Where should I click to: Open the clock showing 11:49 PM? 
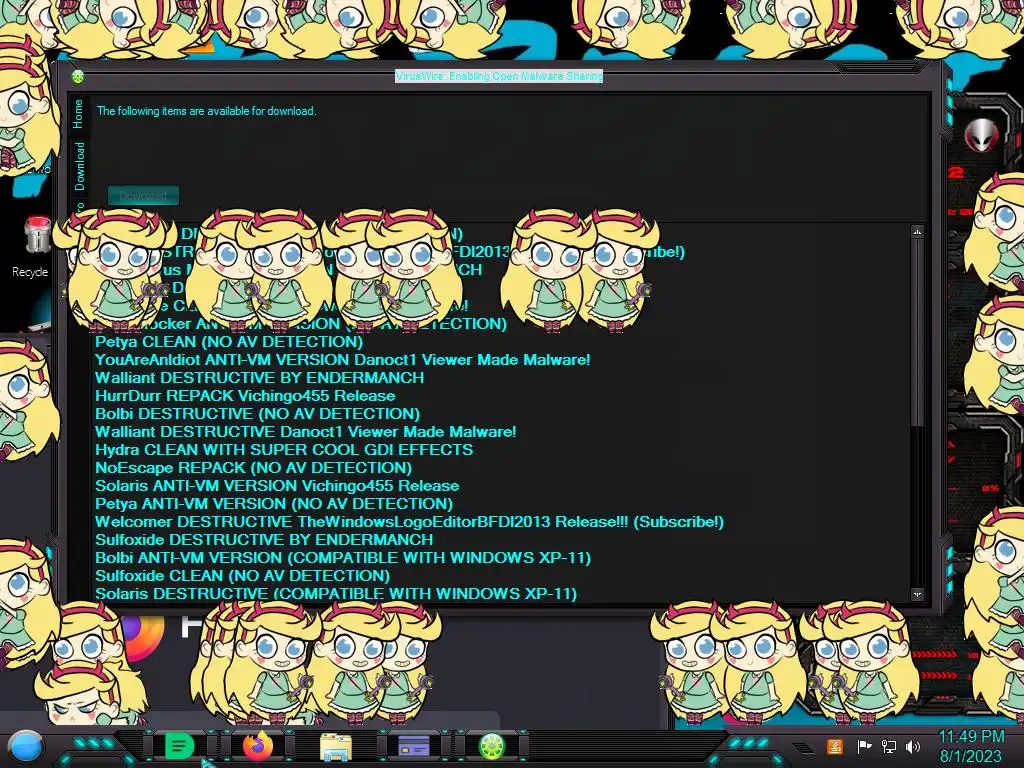click(970, 746)
